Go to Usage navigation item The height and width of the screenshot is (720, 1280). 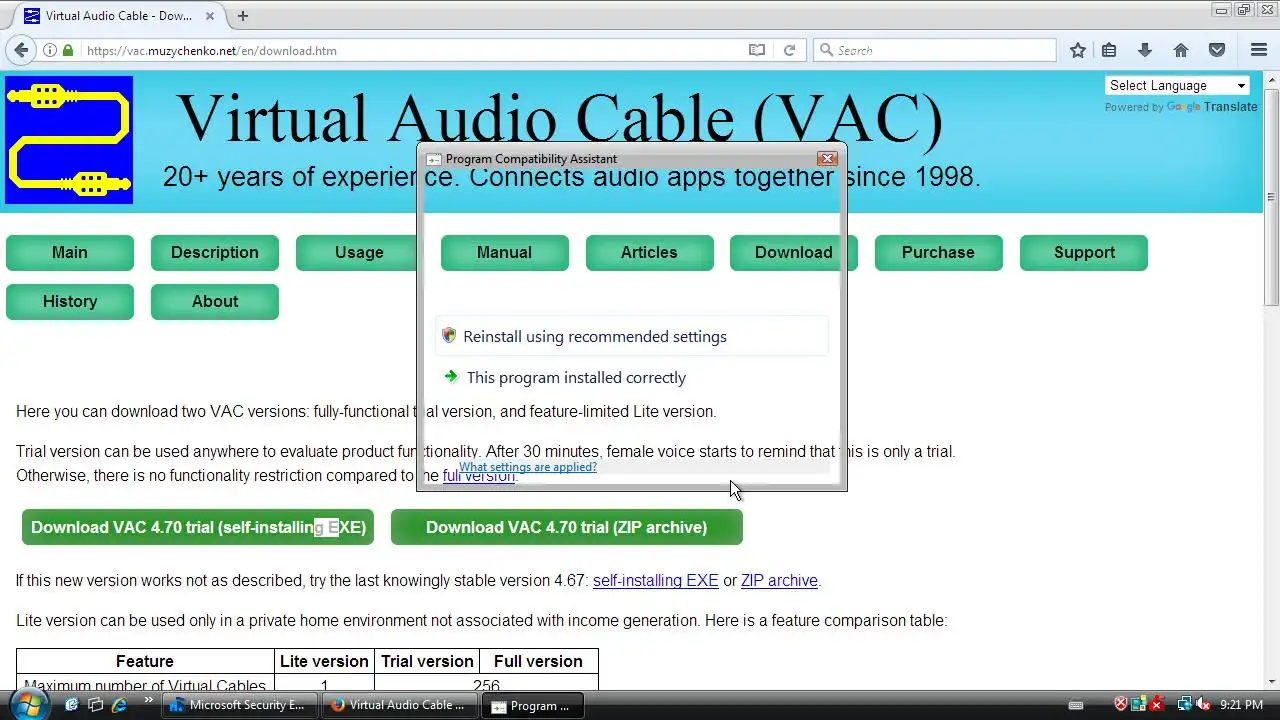[359, 253]
